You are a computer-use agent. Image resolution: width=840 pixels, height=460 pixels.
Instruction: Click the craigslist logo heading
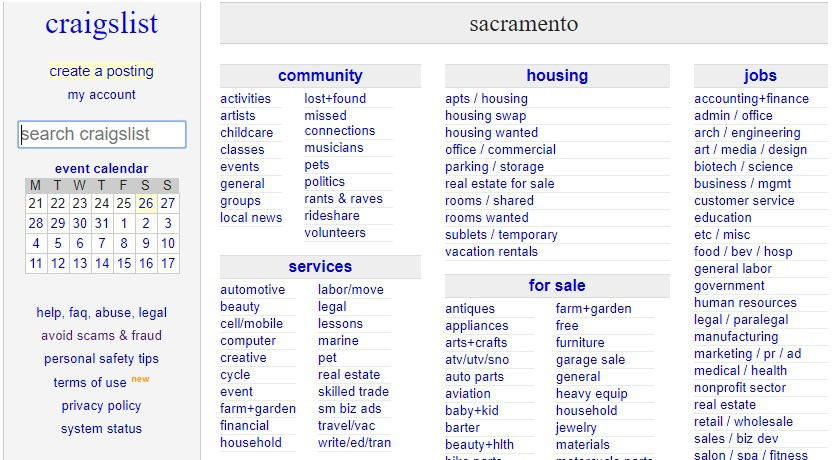101,25
